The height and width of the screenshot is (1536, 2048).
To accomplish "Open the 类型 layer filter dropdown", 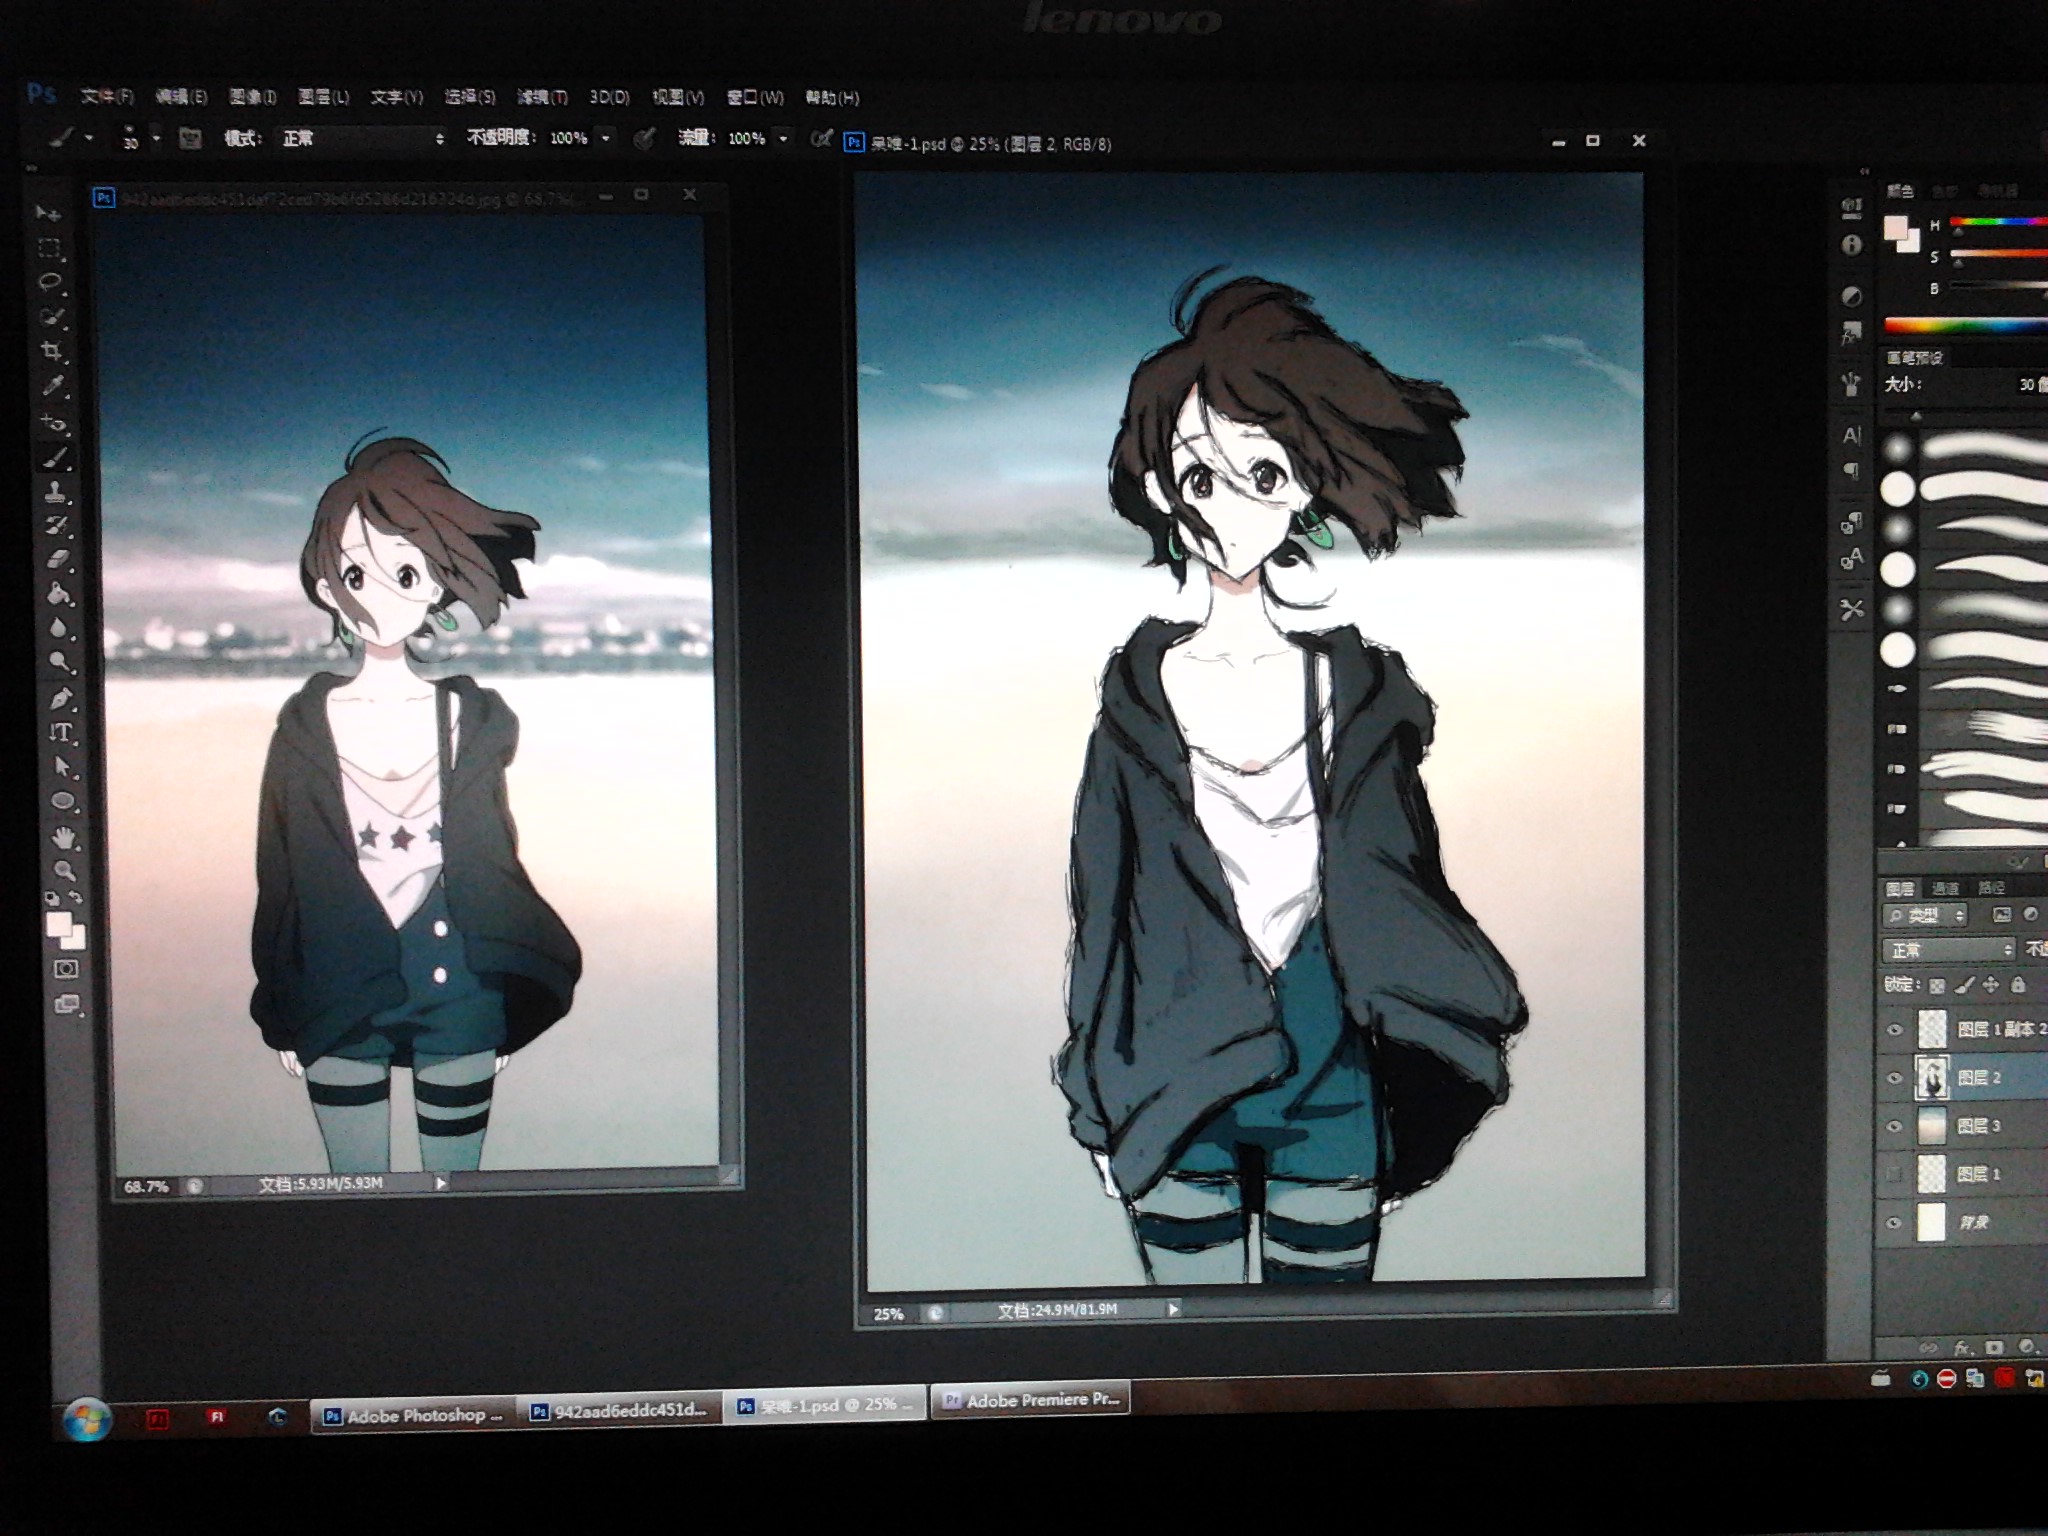I will point(1925,915).
